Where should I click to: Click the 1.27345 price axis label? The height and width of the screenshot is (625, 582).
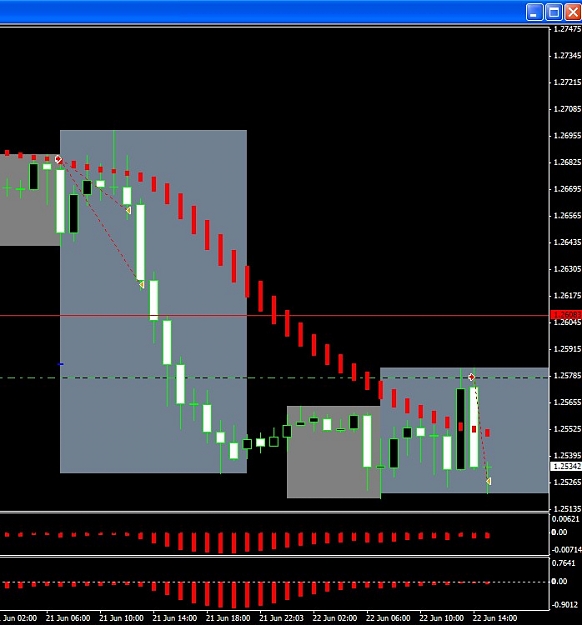pyautogui.click(x=567, y=55)
